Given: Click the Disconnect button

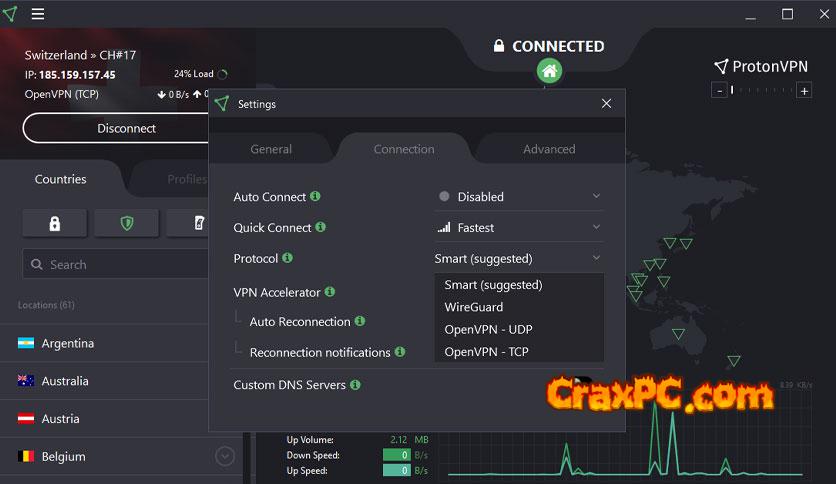Looking at the screenshot, I should click(116, 128).
